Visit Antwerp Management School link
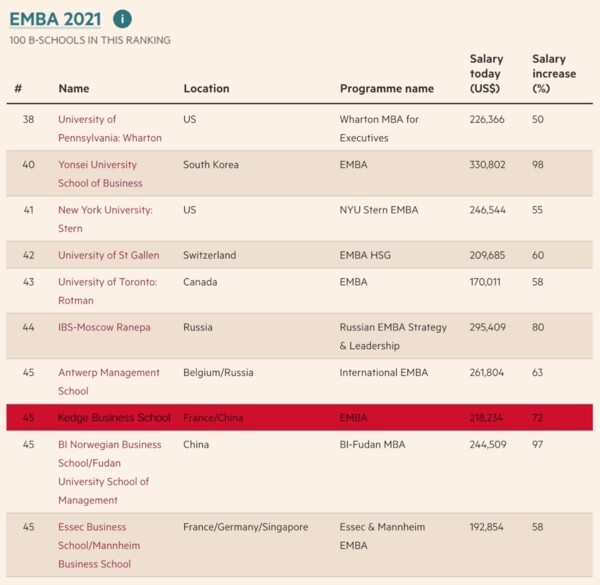This screenshot has width=600, height=585. tap(108, 381)
